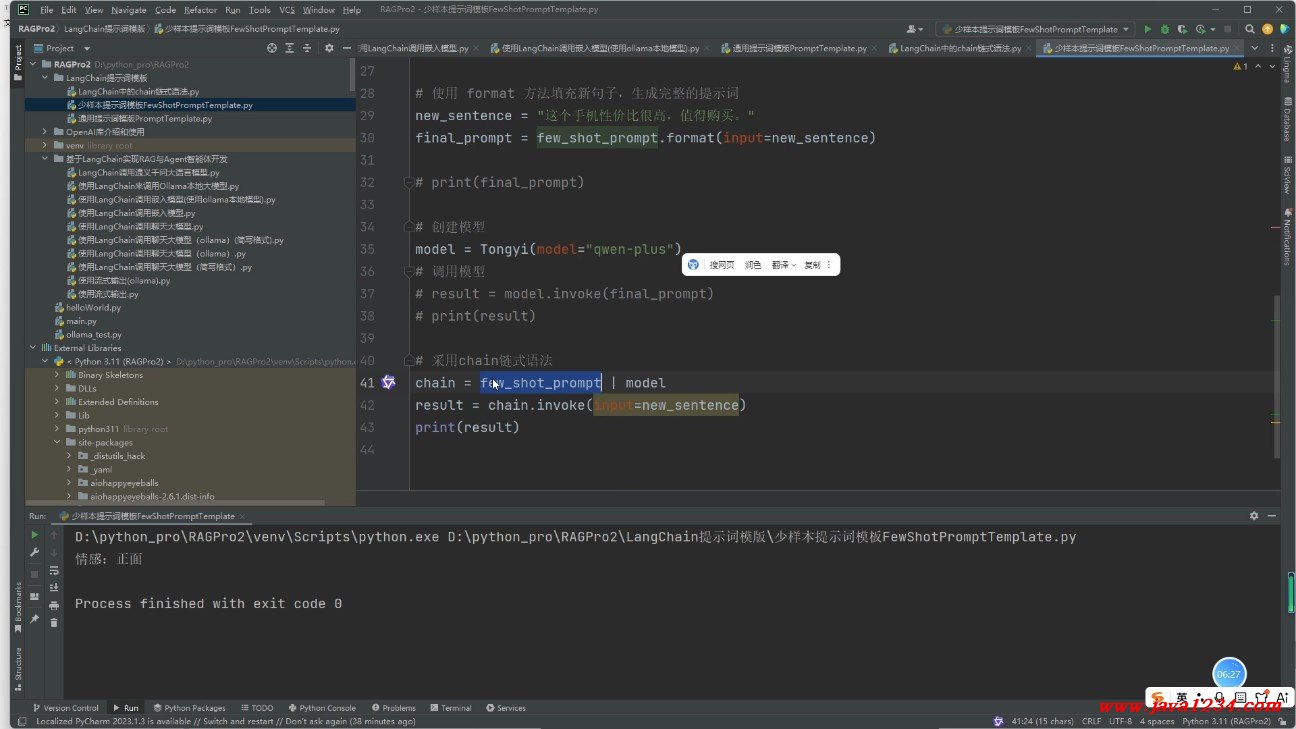Image resolution: width=1296 pixels, height=729 pixels.
Task: Click the Select Opened File target icon
Action: click(x=272, y=48)
